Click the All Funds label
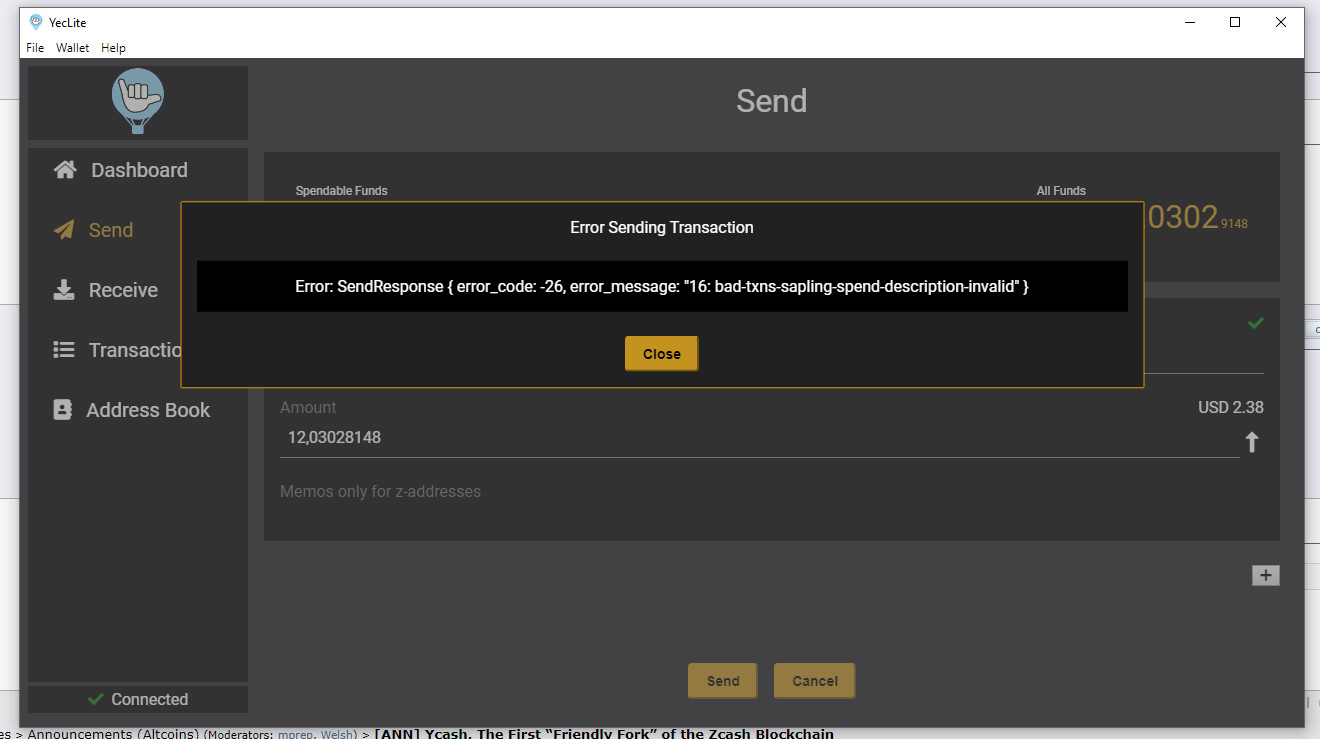Image resolution: width=1320 pixels, height=739 pixels. 1061,190
